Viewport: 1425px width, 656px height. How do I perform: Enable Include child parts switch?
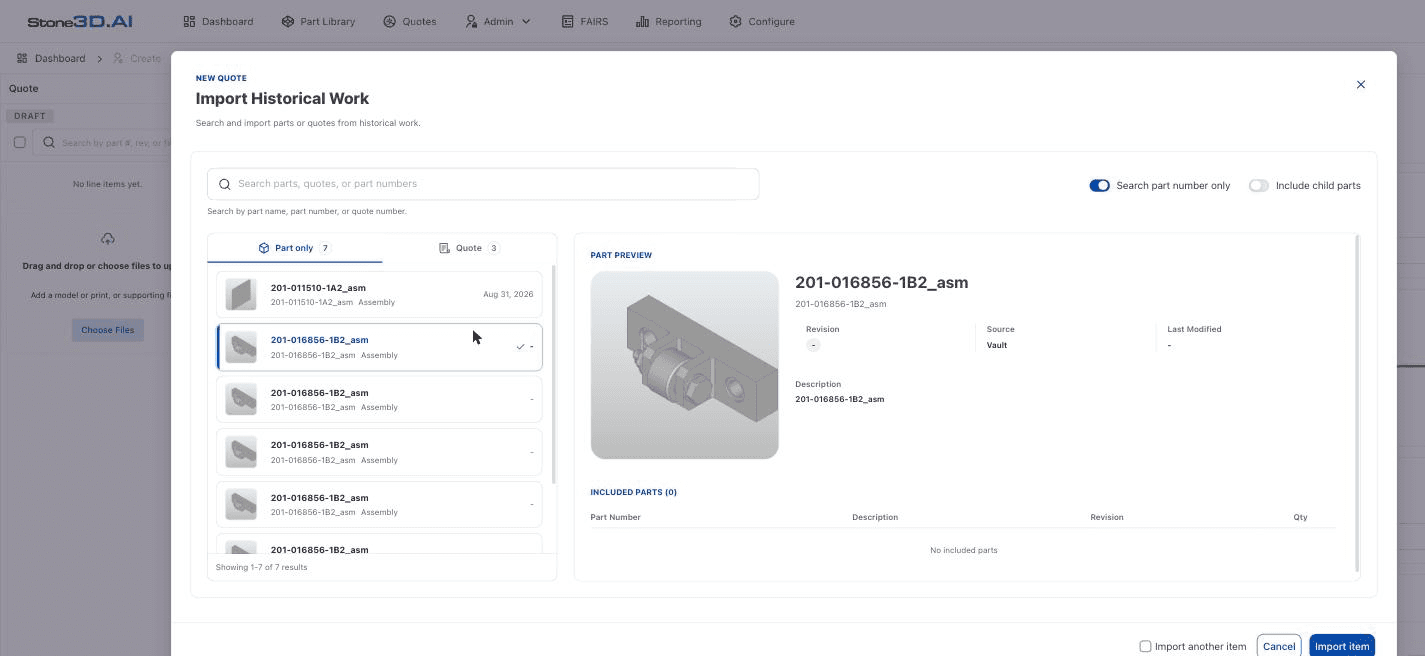point(1258,185)
